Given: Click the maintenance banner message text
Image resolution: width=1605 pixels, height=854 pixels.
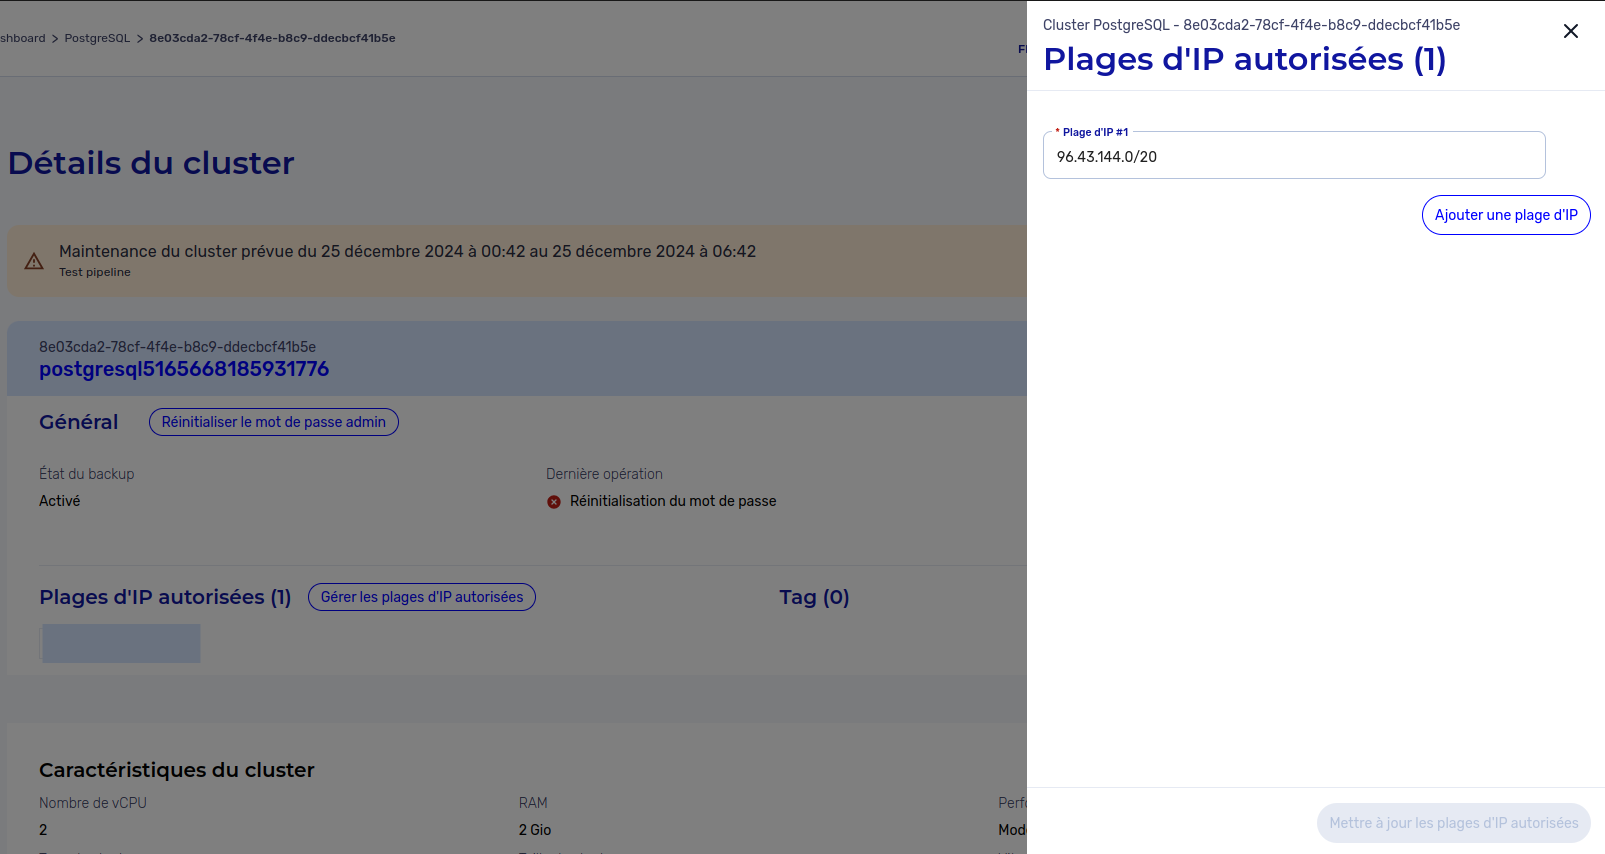Looking at the screenshot, I should (x=407, y=251).
